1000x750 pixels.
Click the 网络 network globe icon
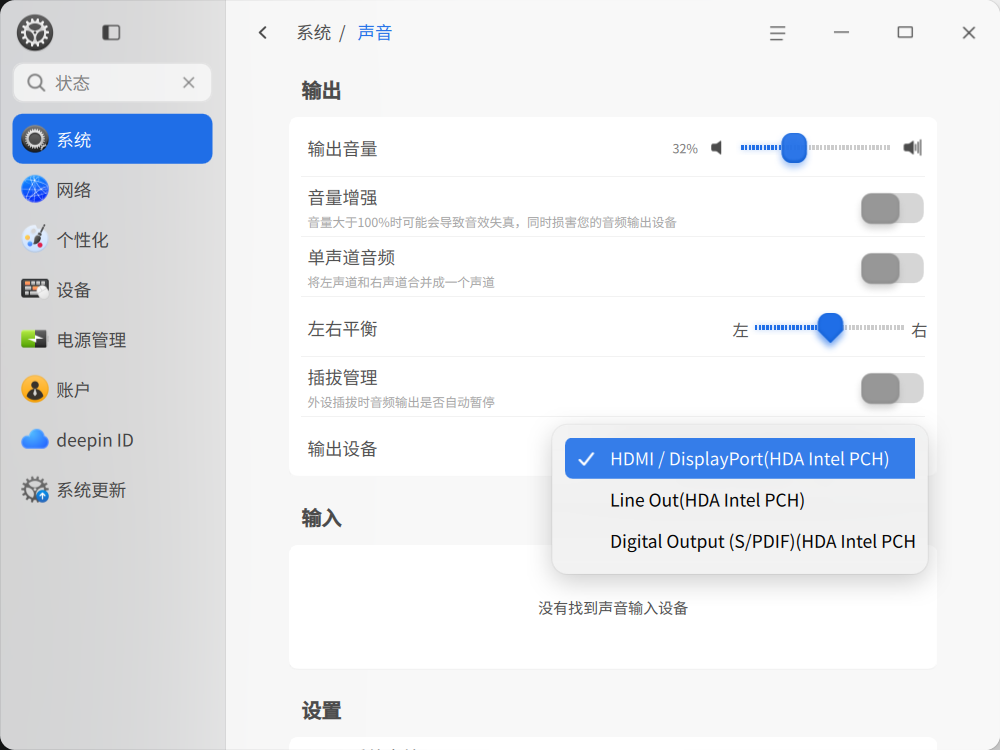34,189
